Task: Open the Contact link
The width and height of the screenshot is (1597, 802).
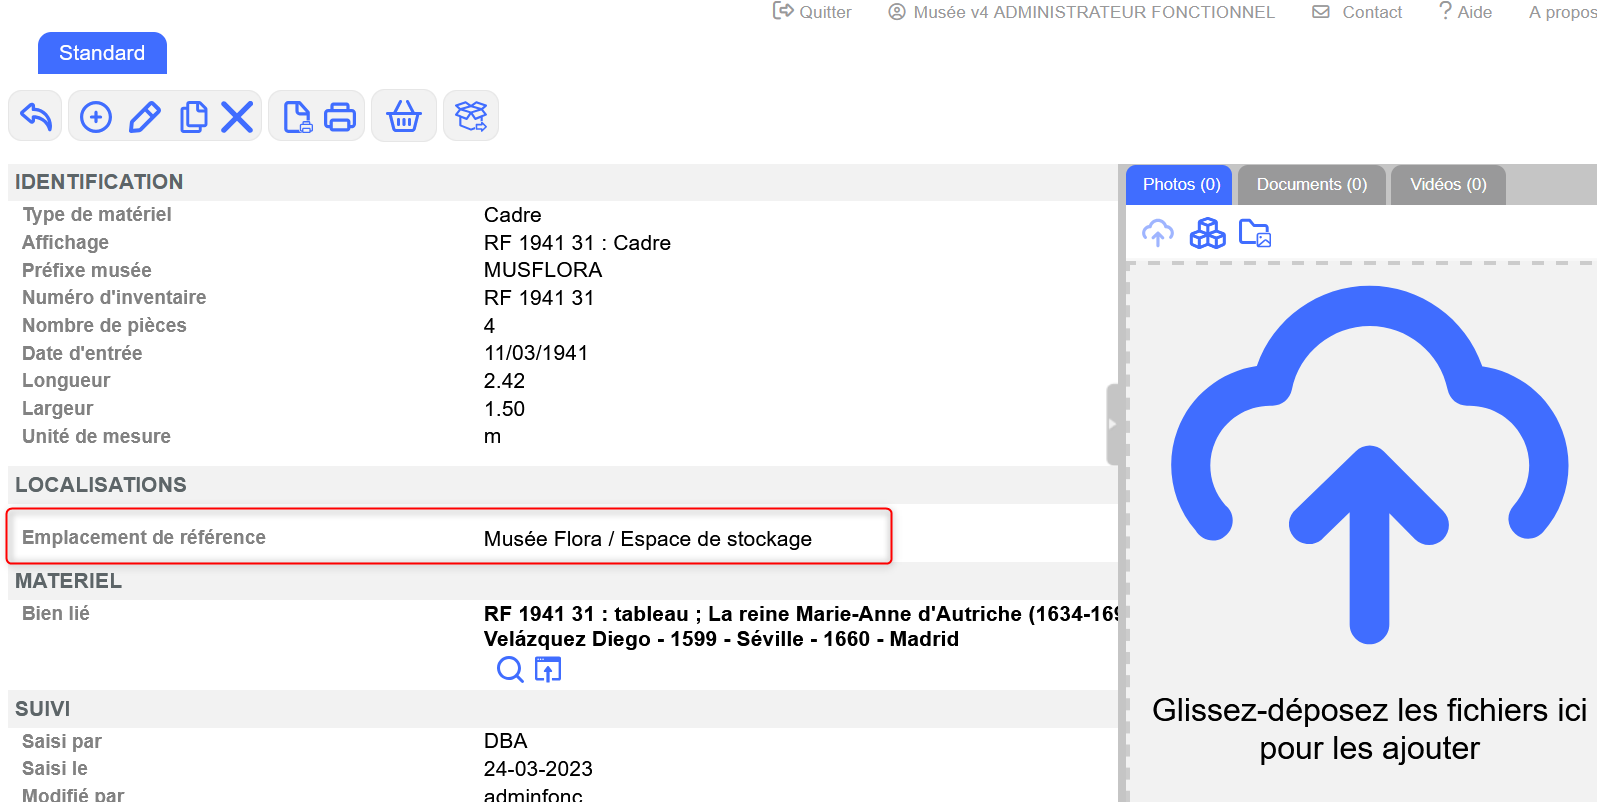Action: (1358, 12)
